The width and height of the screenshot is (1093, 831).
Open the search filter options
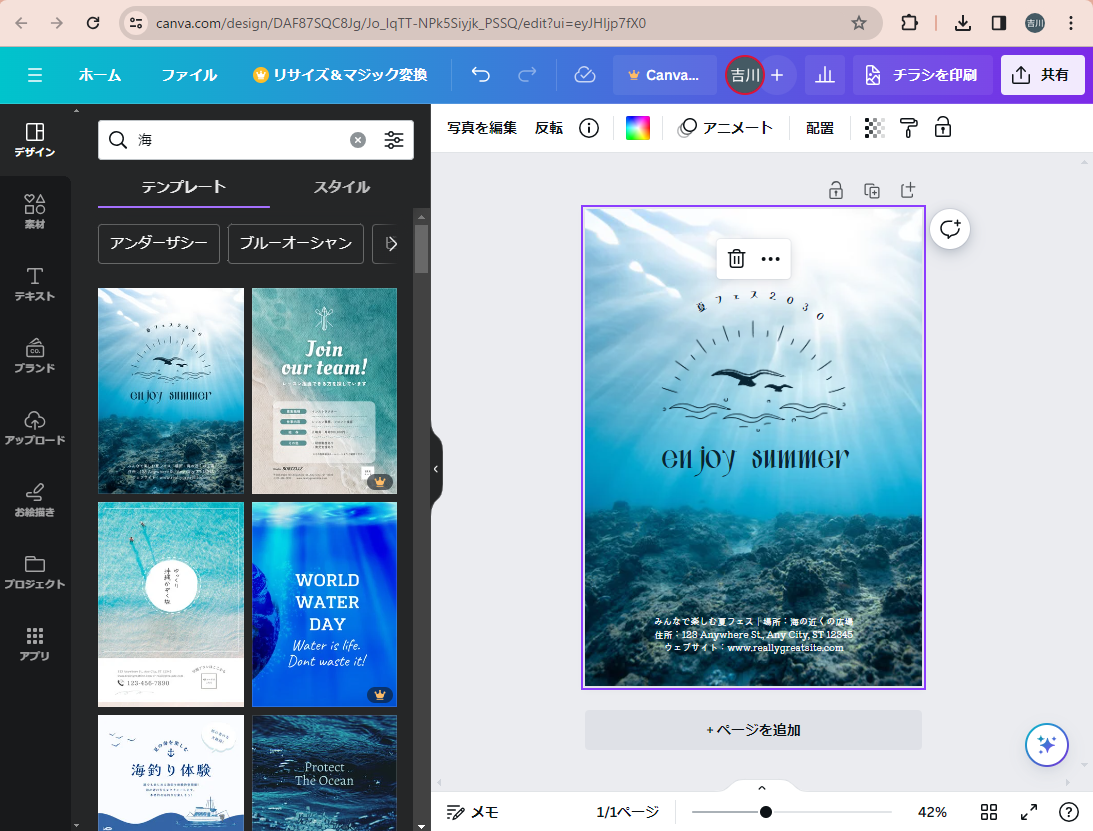(x=394, y=140)
